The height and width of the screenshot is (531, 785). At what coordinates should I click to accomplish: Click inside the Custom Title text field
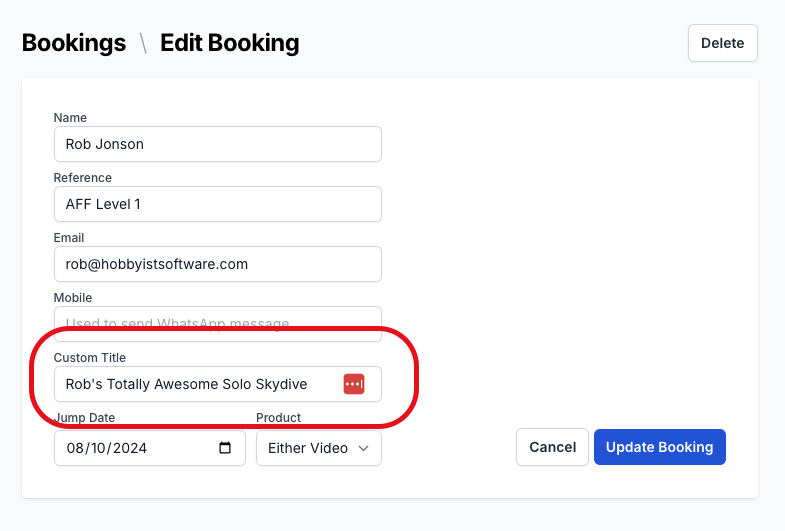[200, 384]
